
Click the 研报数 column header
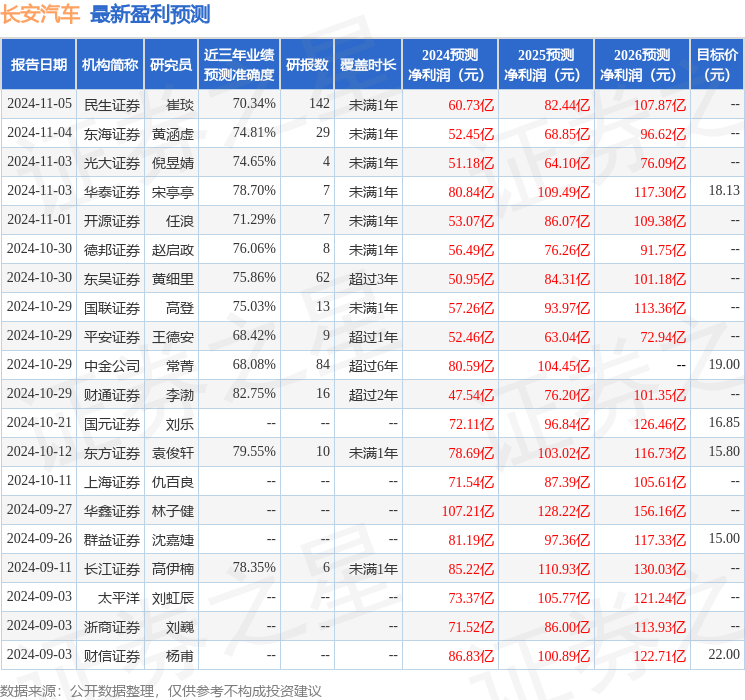point(307,65)
